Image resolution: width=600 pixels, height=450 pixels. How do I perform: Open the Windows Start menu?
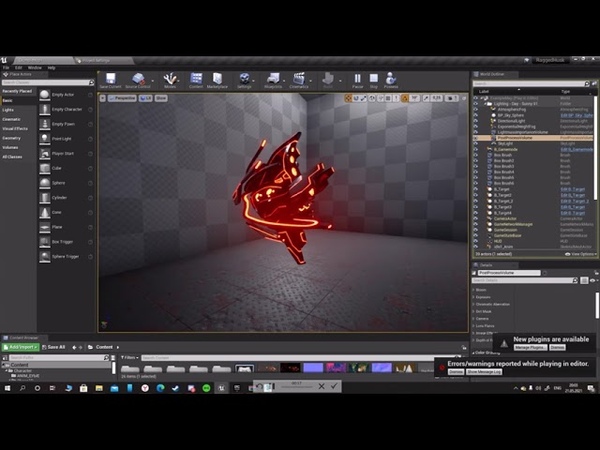pos(7,388)
